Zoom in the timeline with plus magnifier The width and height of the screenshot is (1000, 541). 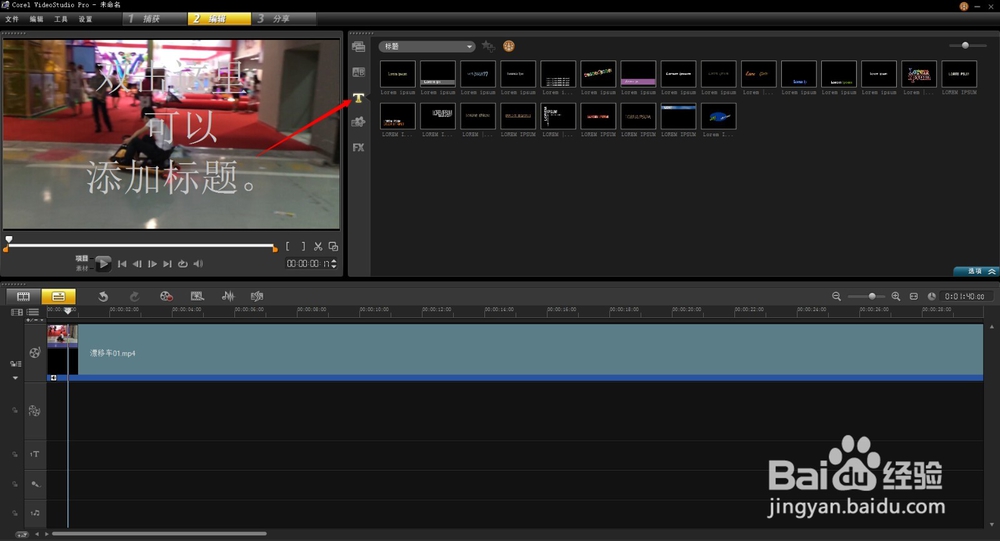click(x=895, y=296)
